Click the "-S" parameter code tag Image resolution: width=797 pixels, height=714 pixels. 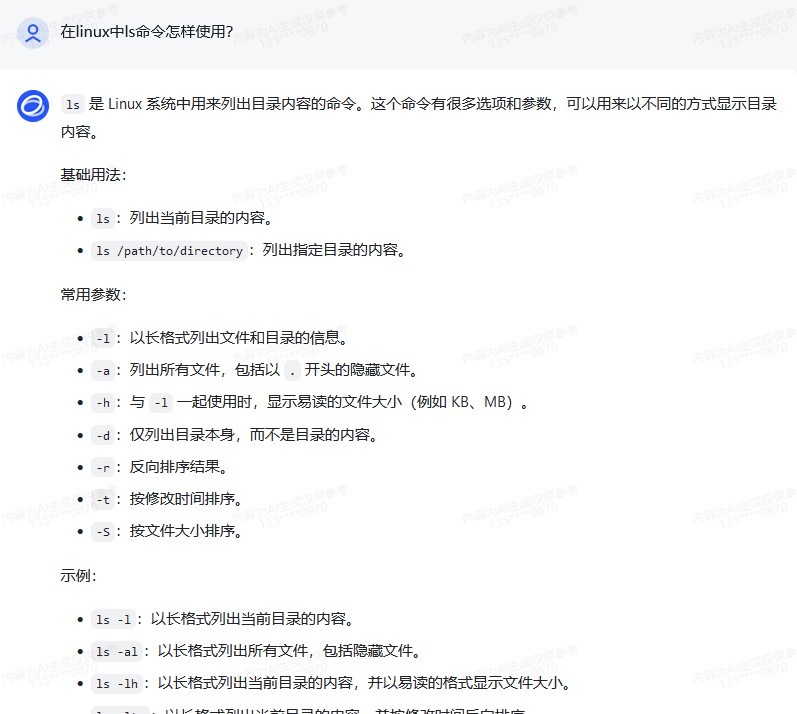pyautogui.click(x=103, y=531)
